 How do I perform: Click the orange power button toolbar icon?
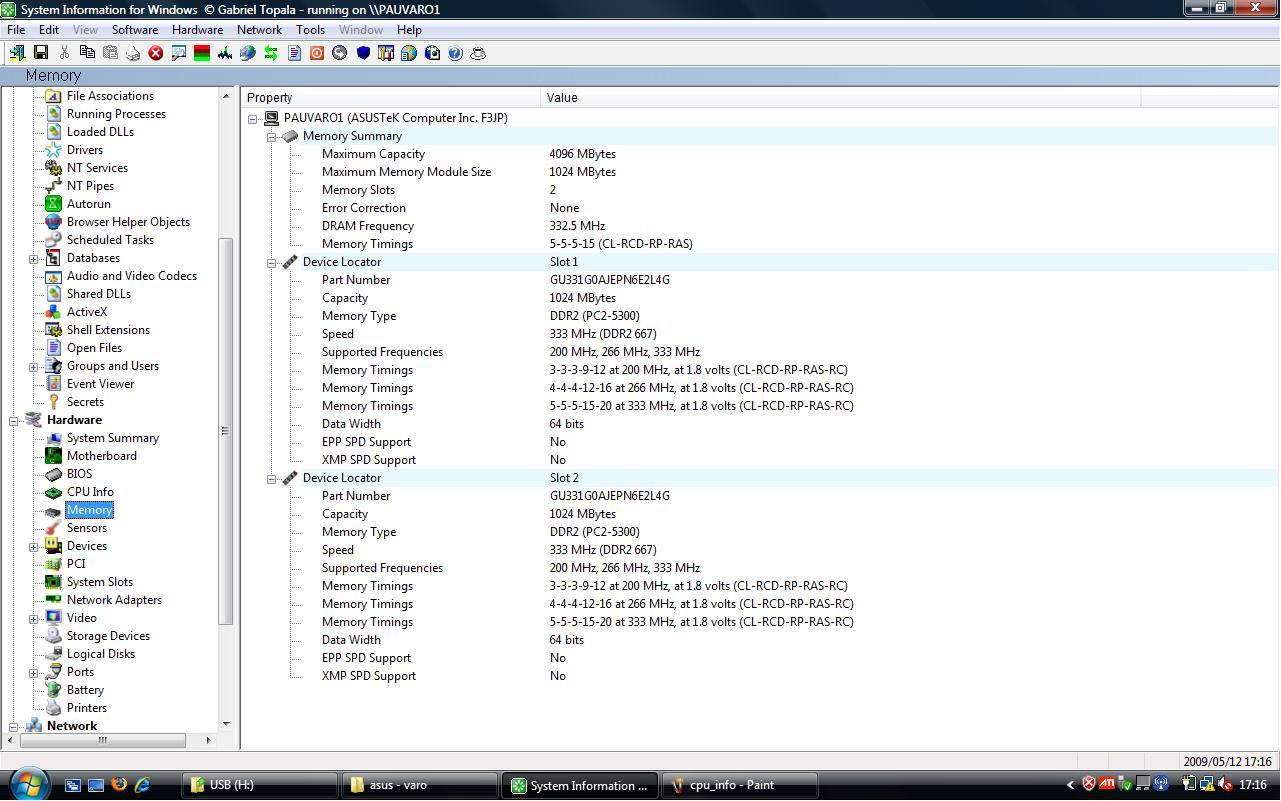click(x=317, y=53)
